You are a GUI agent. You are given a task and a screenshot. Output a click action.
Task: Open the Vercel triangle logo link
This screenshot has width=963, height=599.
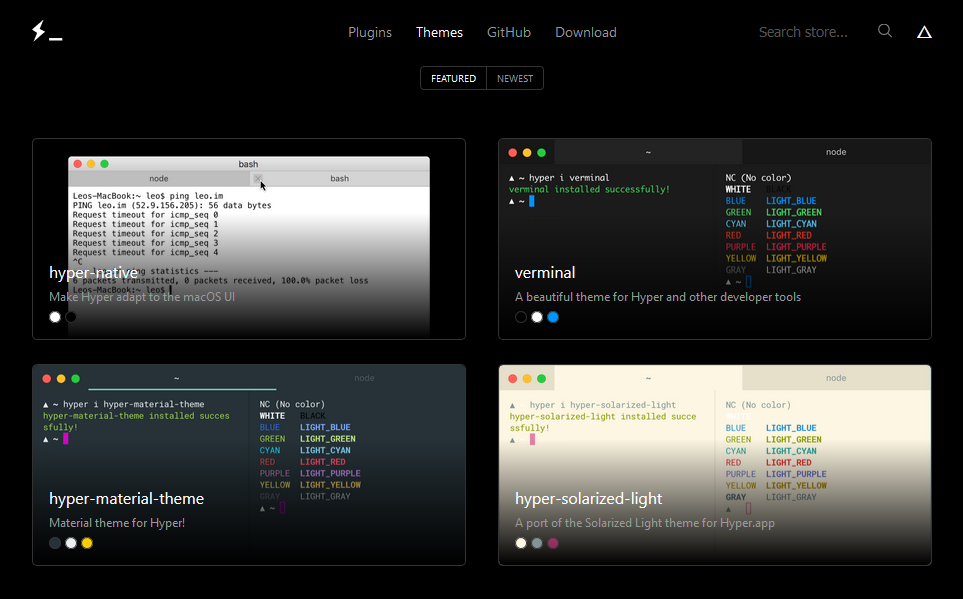click(x=924, y=32)
